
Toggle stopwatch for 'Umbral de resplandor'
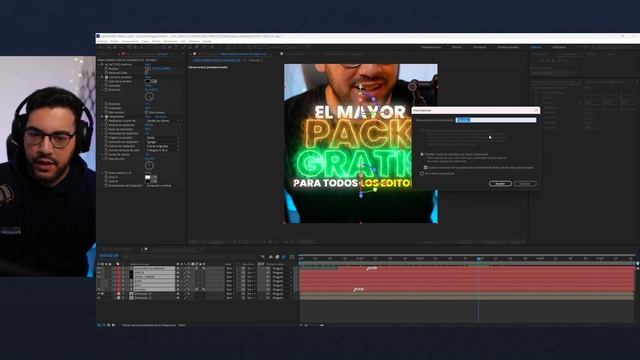pyautogui.click(x=106, y=125)
